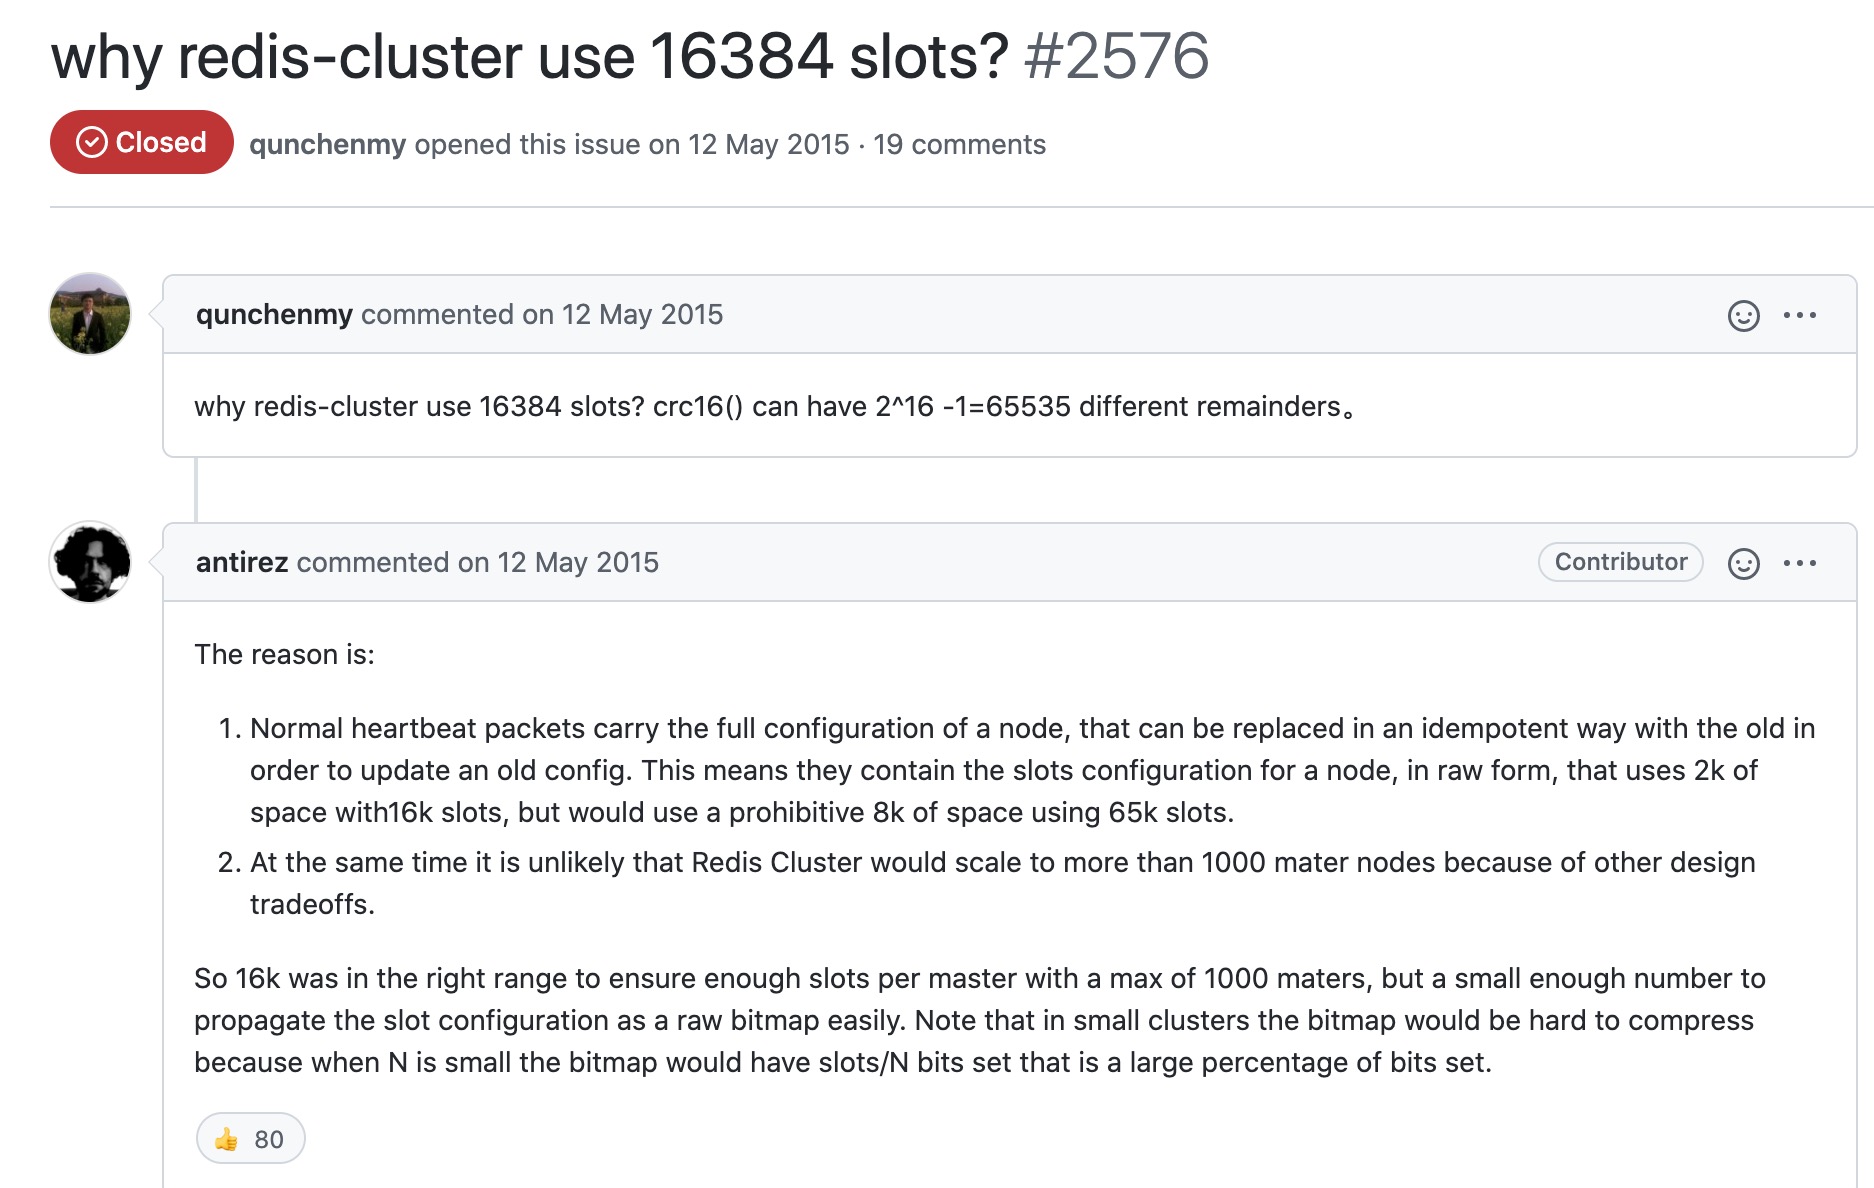Open the 12 May 2015 timestamp on antirez's comment
Screen dimensions: 1874x1188
point(578,562)
